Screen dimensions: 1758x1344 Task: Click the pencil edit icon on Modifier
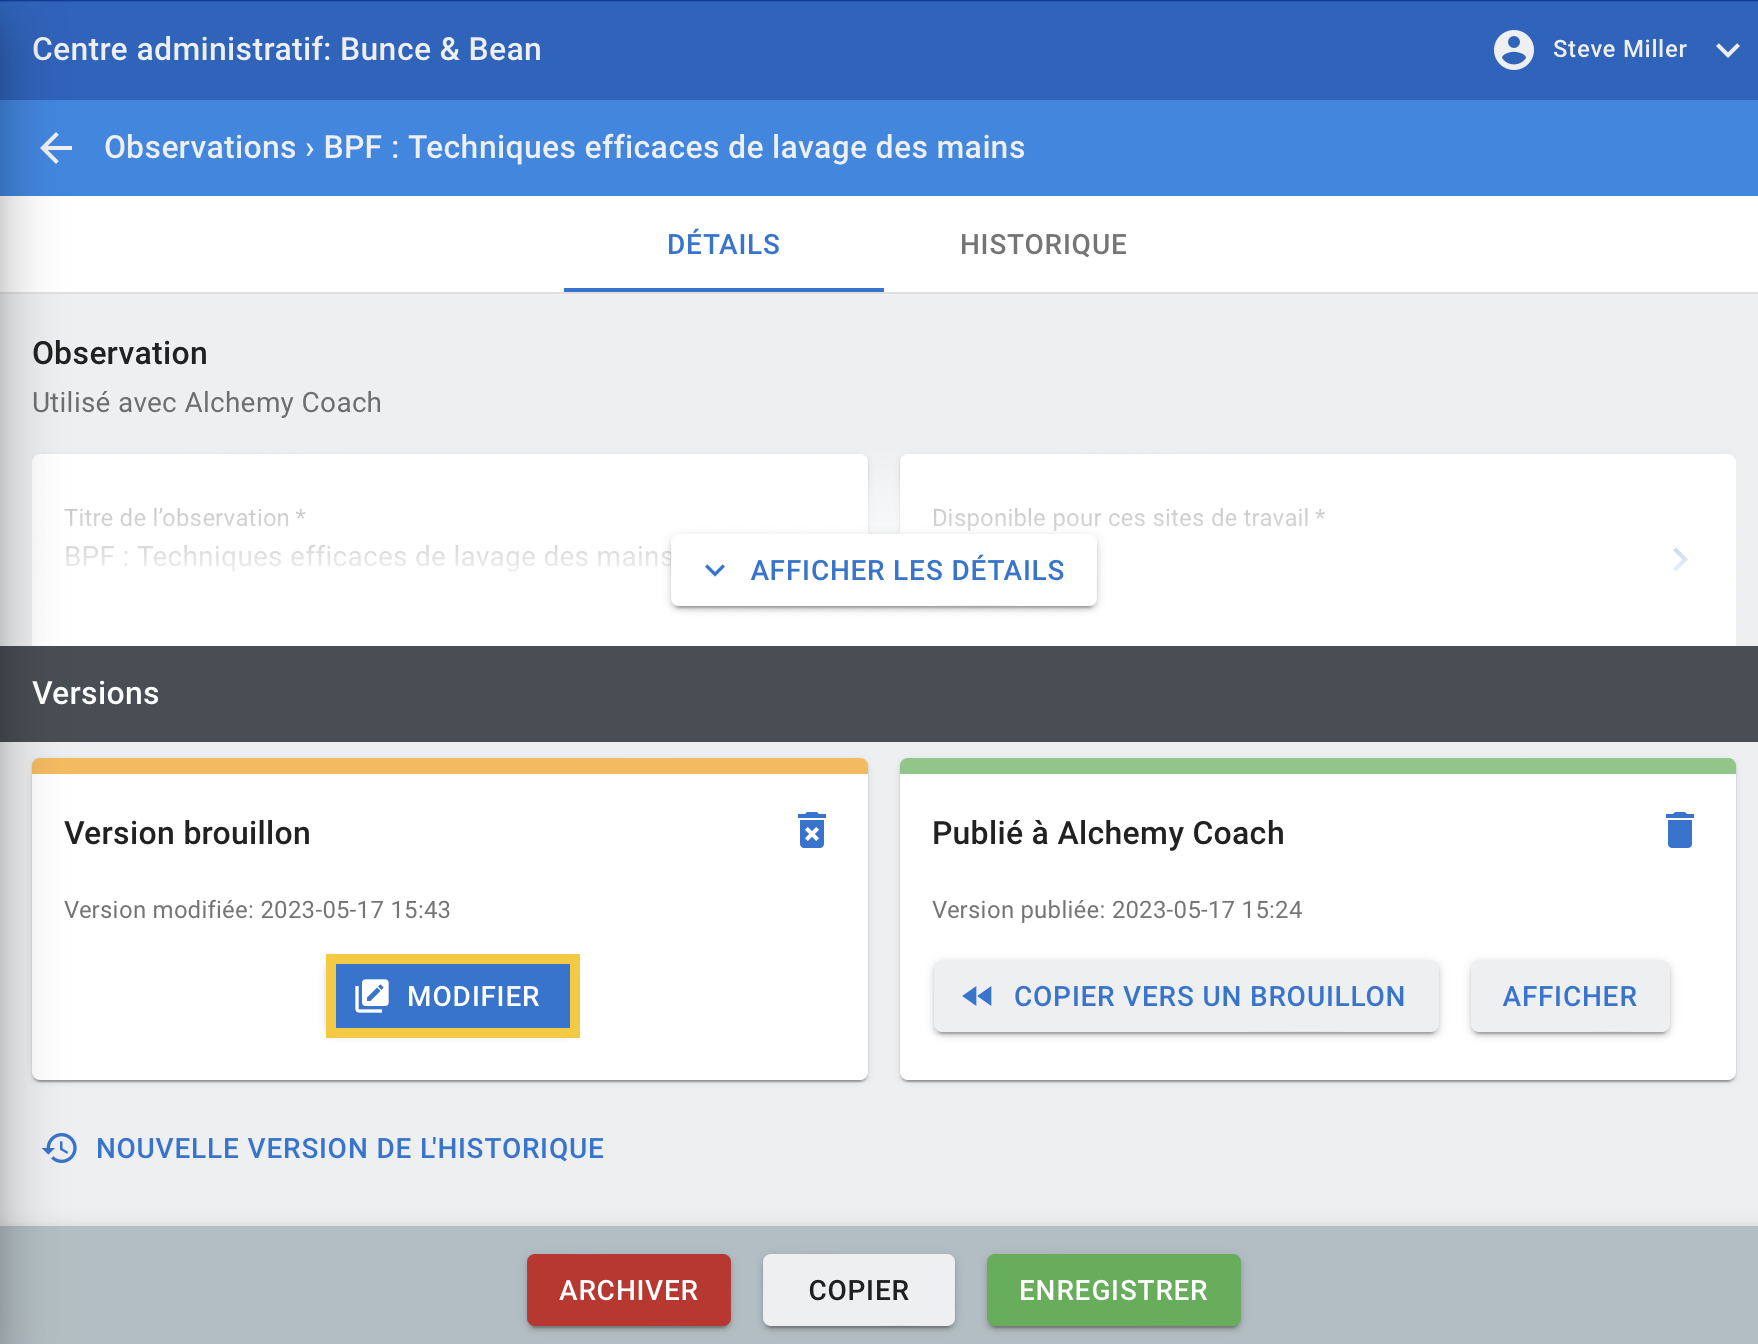pyautogui.click(x=372, y=996)
